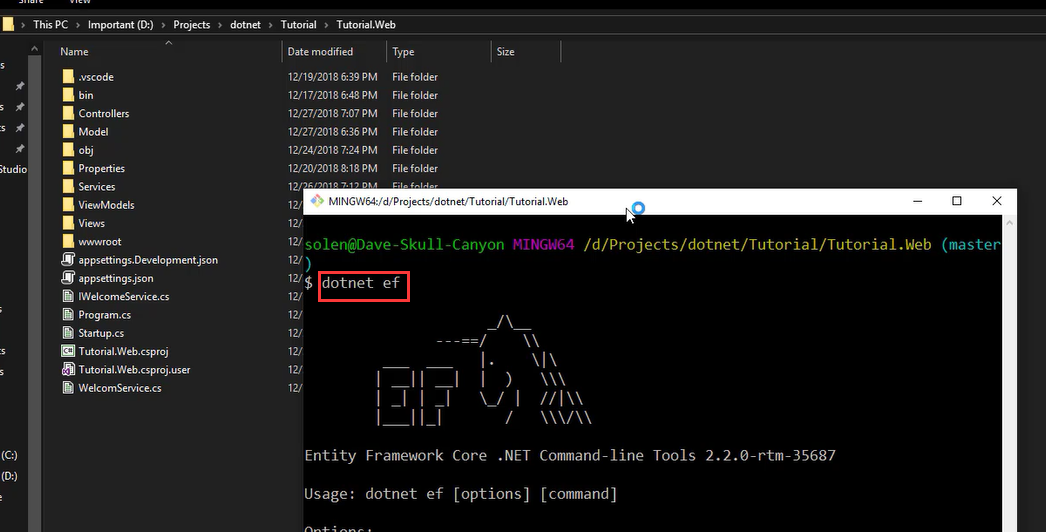Expand the chevron after Projects in breadcrumb
1046x532 pixels.
pyautogui.click(x=220, y=25)
